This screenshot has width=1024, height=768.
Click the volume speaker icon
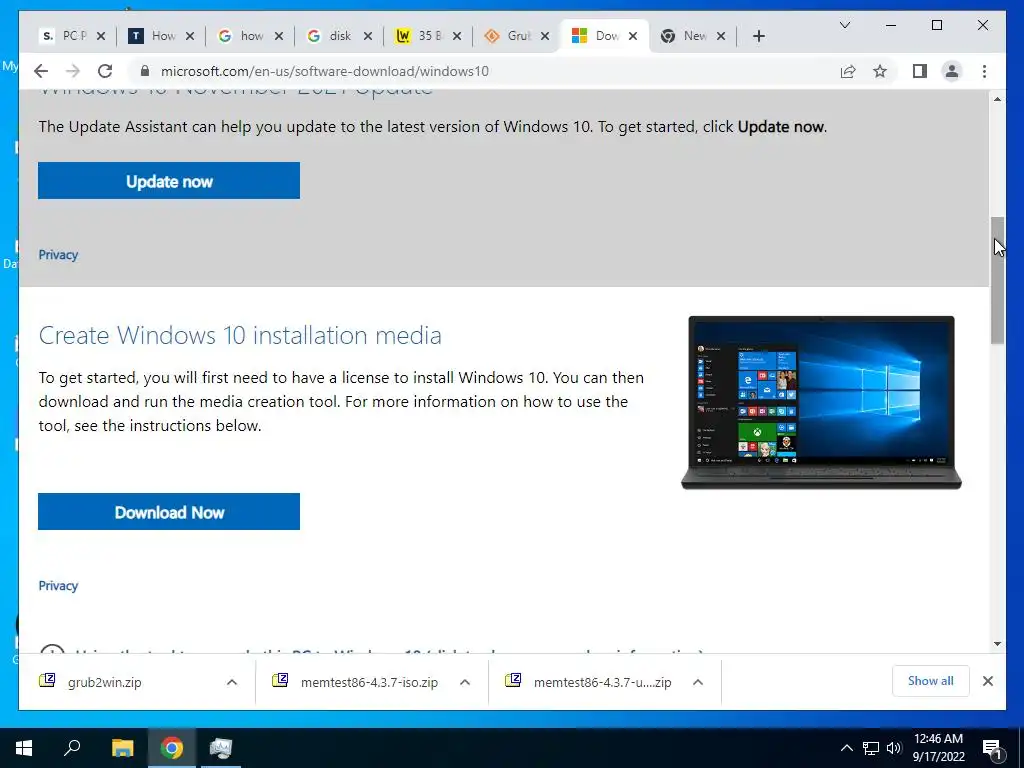pos(894,748)
